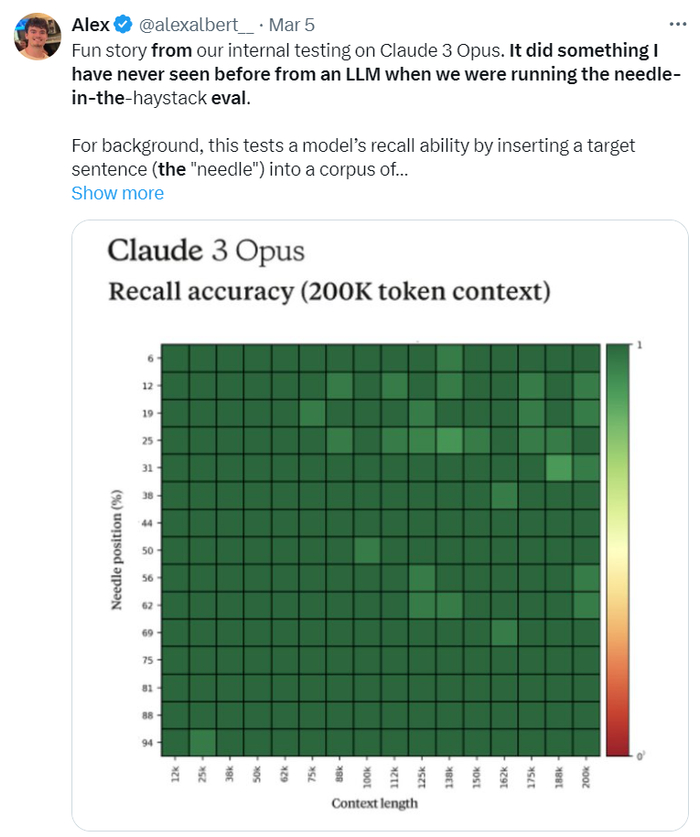Click the "6" needle position tick label
Viewport: 700px width, 837px height.
(150, 358)
